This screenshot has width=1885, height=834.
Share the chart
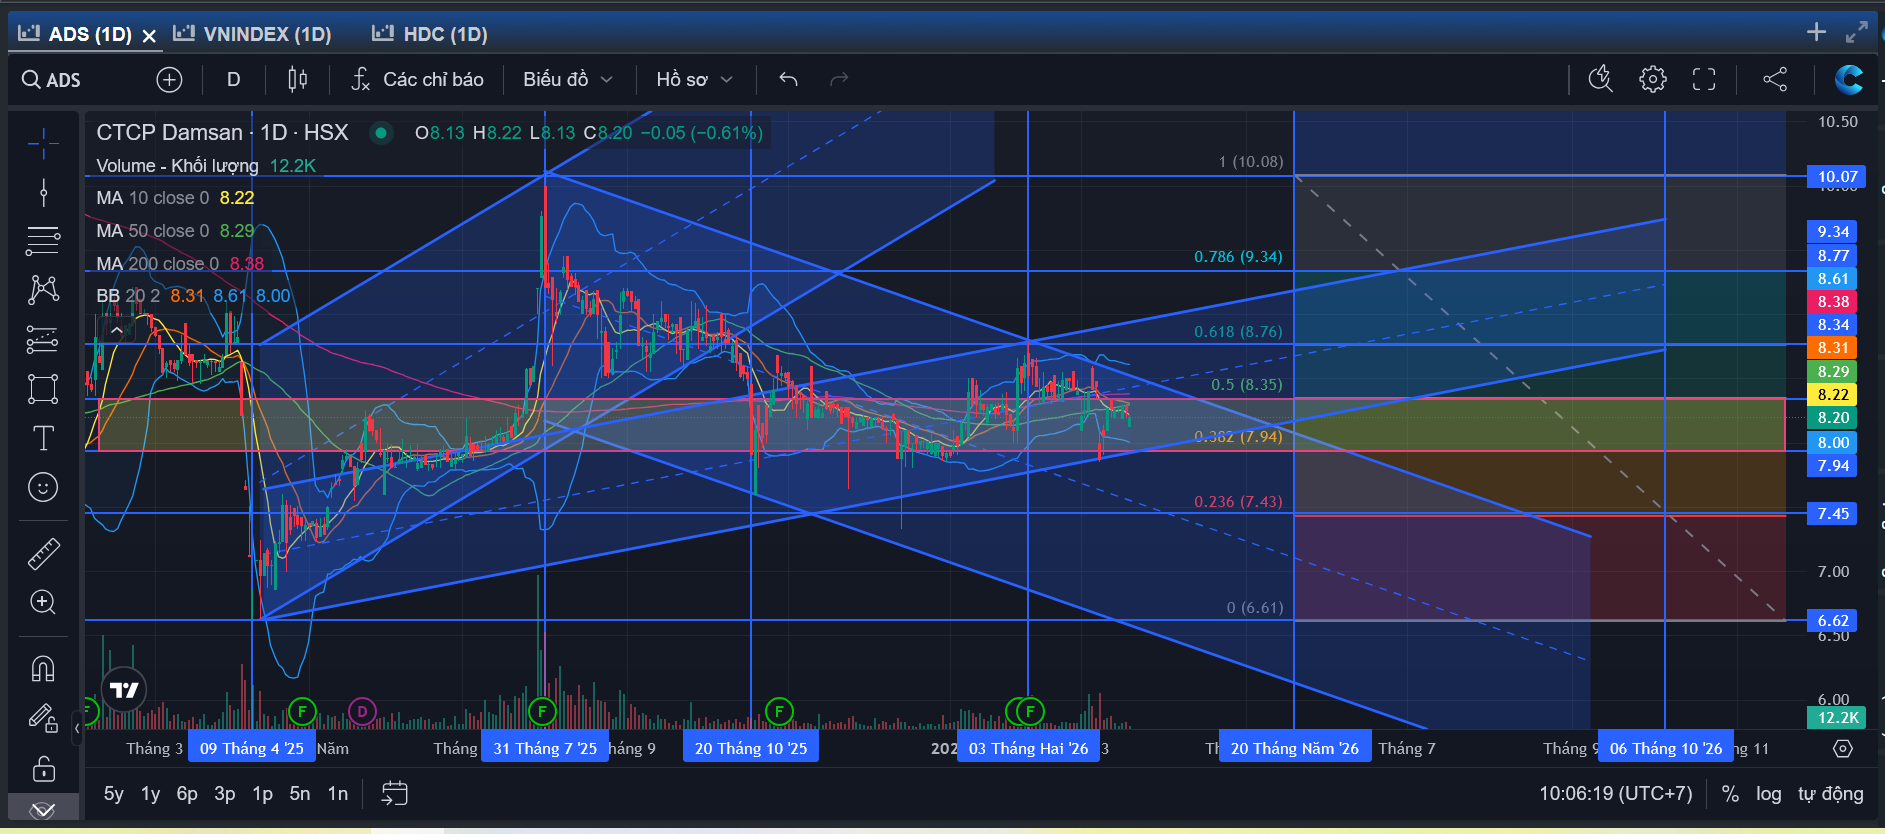pyautogui.click(x=1775, y=80)
